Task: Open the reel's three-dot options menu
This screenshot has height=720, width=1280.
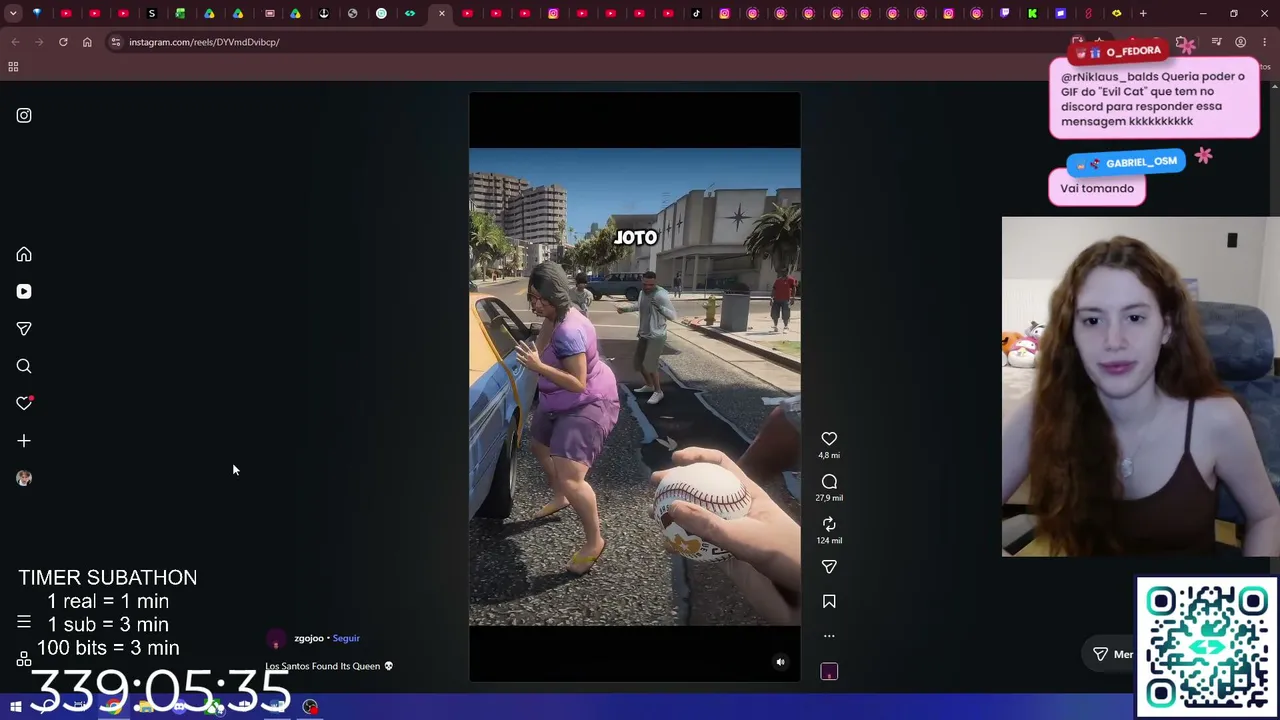Action: [829, 635]
